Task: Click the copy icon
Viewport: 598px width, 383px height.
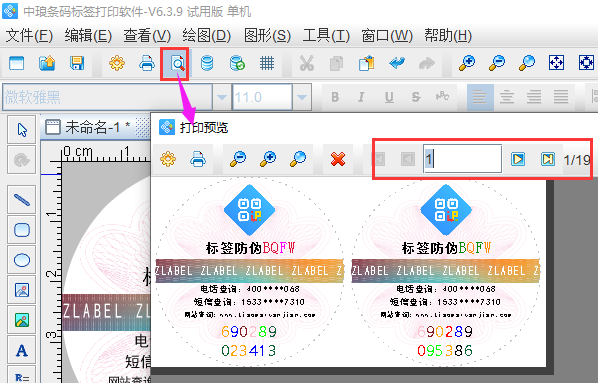Action: (336, 63)
